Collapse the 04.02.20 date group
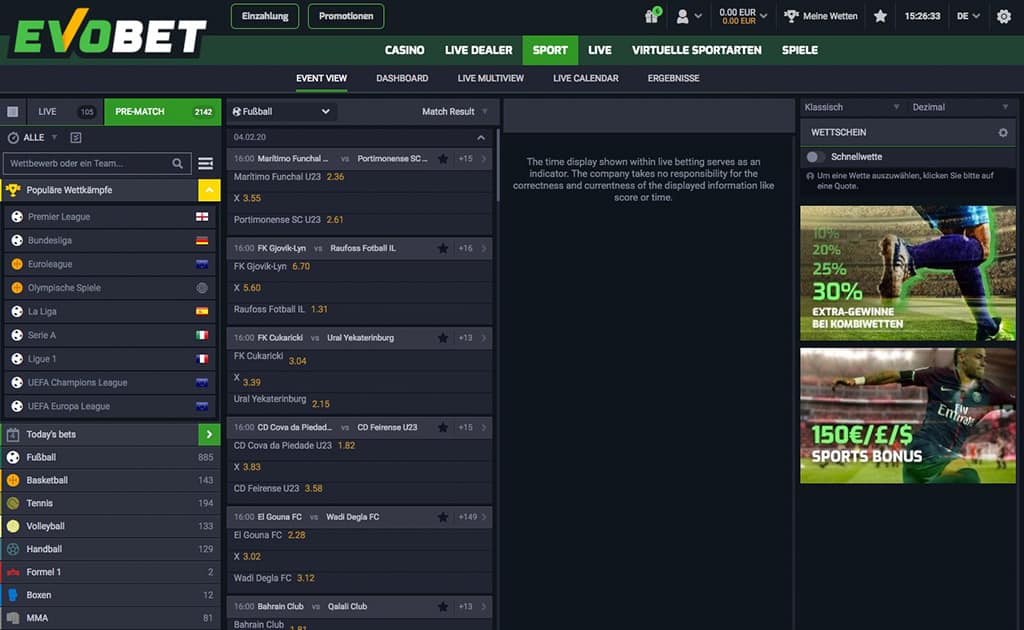This screenshot has width=1024, height=630. click(x=481, y=138)
